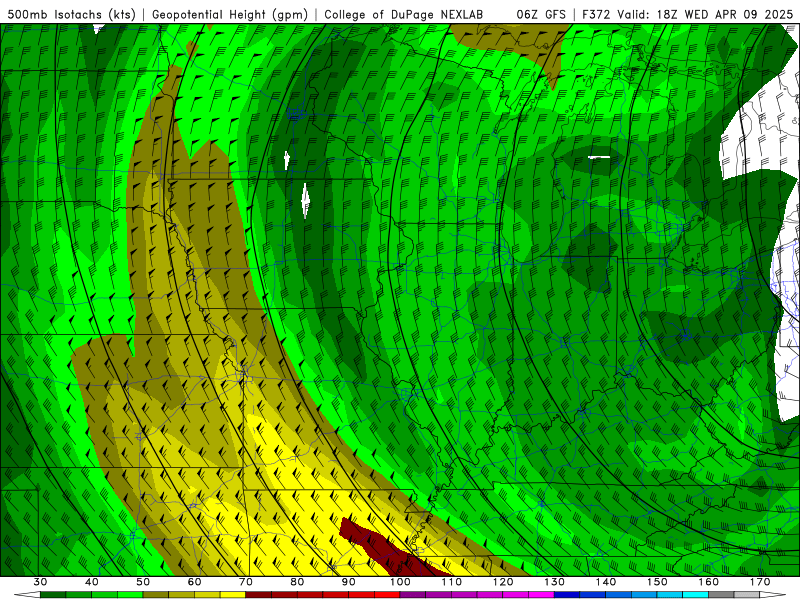
Task: Click the legend value 120
Action: pos(503,582)
